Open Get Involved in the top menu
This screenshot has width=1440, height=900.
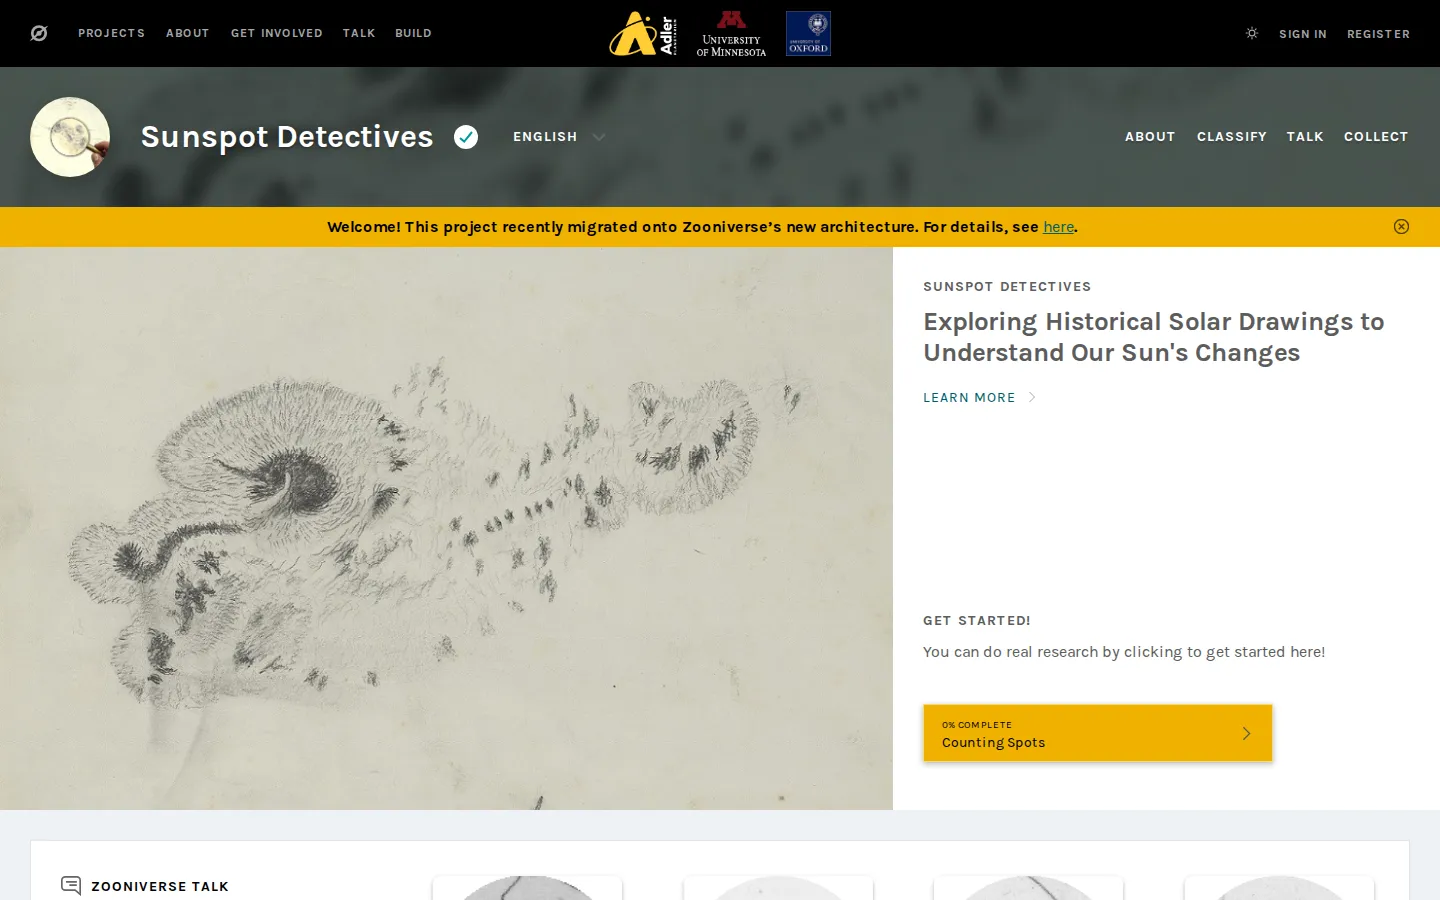tap(277, 33)
